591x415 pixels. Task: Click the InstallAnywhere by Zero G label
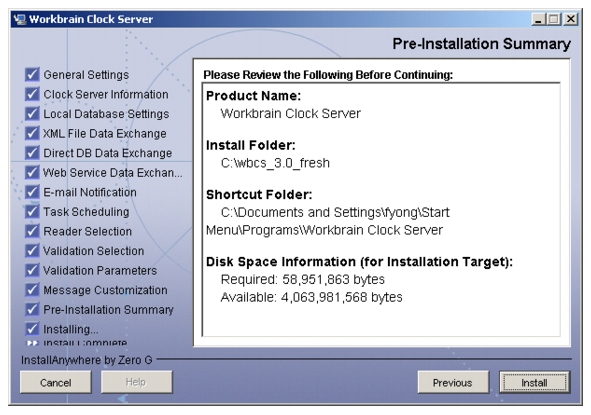click(x=87, y=360)
